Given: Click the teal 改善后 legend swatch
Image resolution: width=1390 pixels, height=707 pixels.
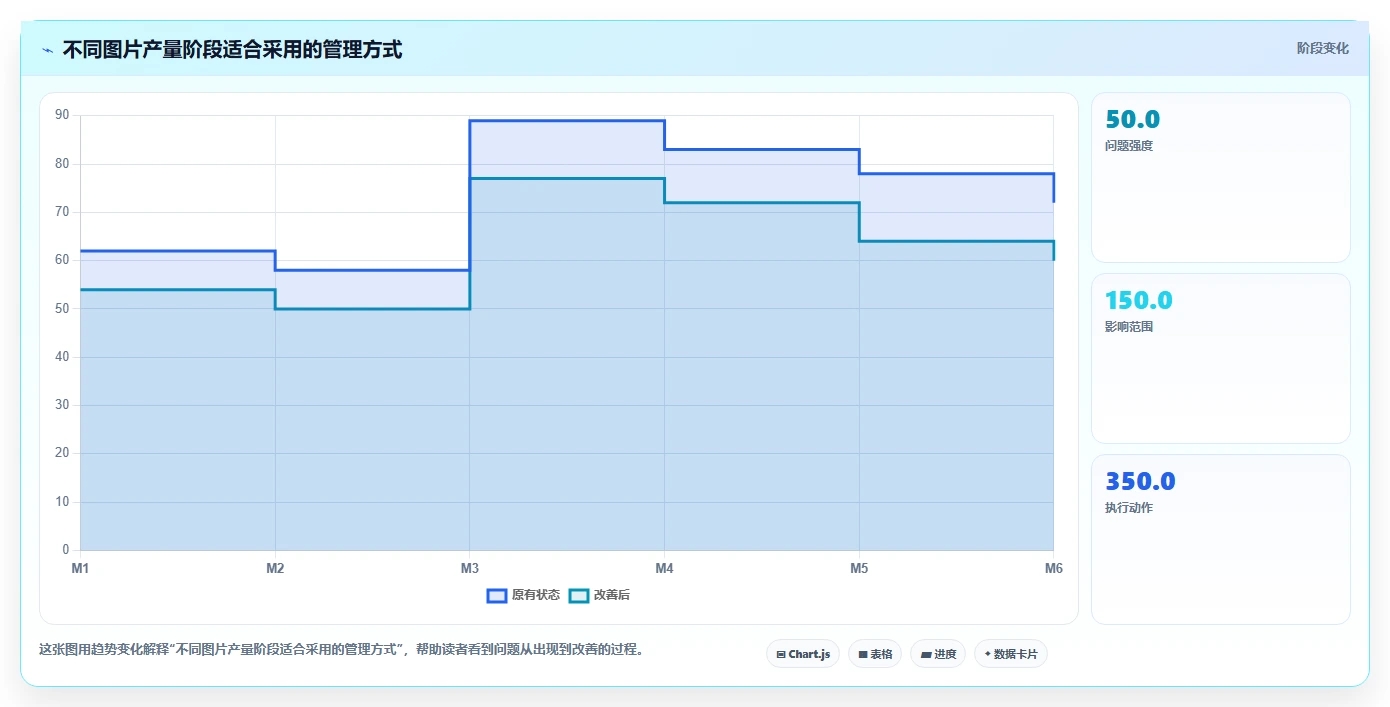Looking at the screenshot, I should (578, 595).
